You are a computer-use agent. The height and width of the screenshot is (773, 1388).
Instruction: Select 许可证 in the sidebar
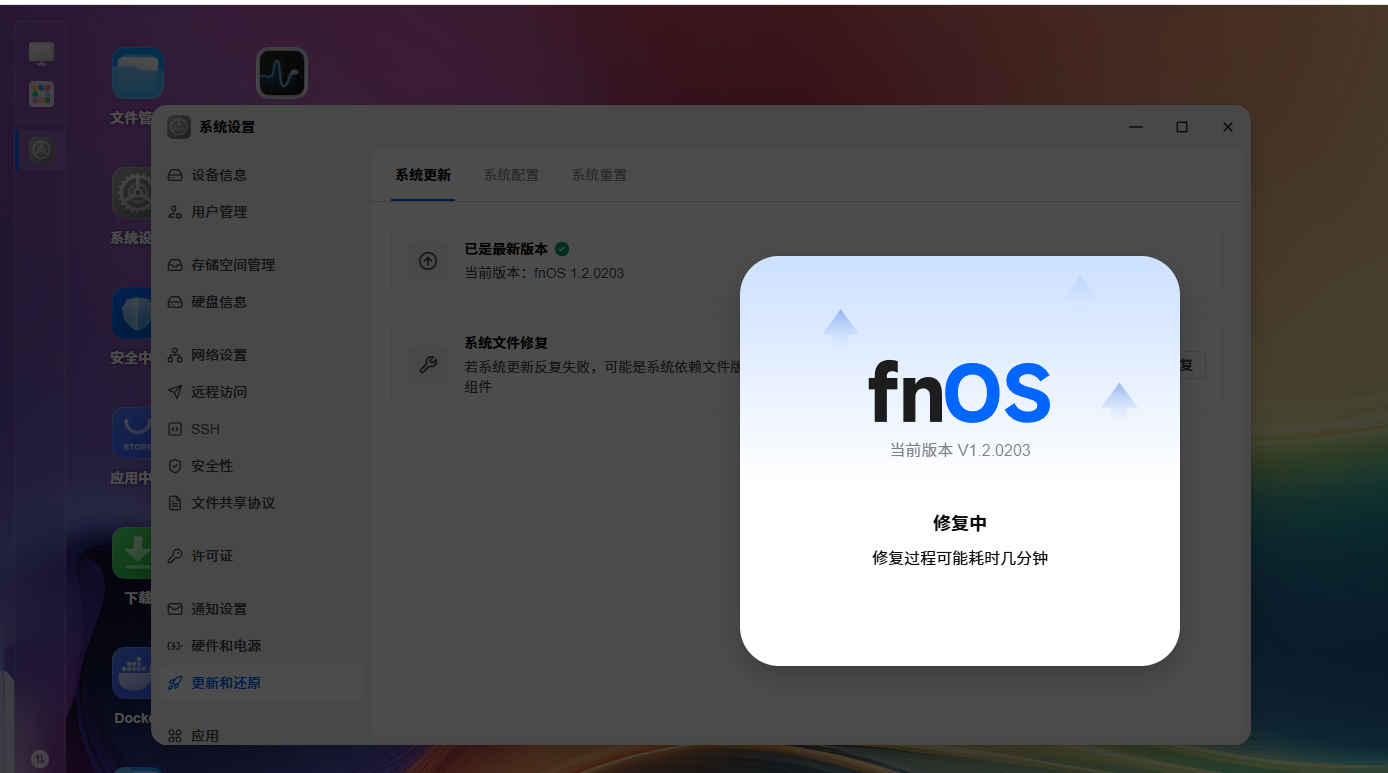(x=260, y=556)
